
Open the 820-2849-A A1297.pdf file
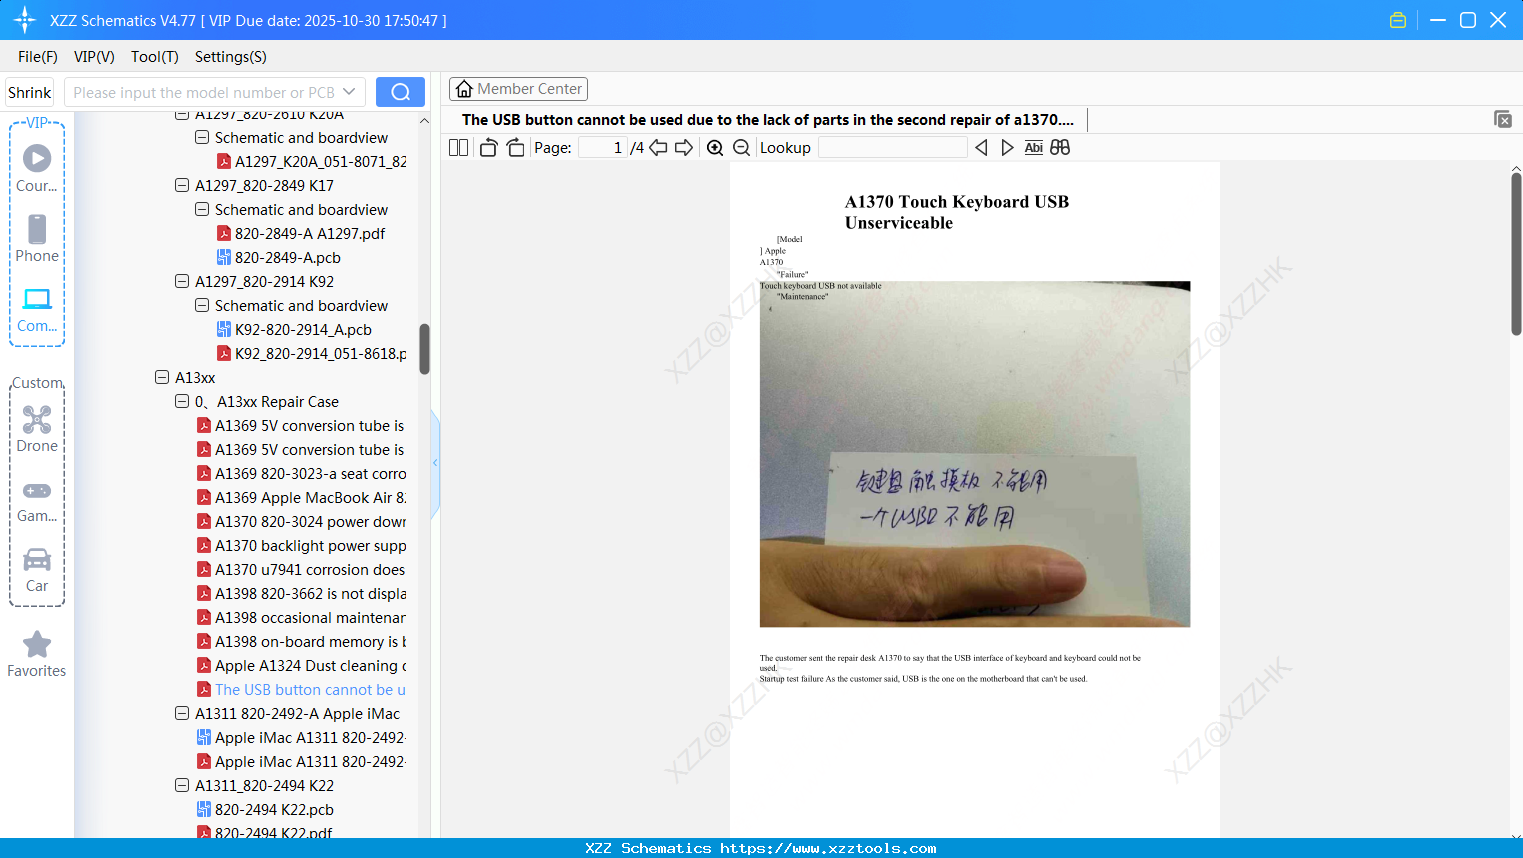click(301, 233)
